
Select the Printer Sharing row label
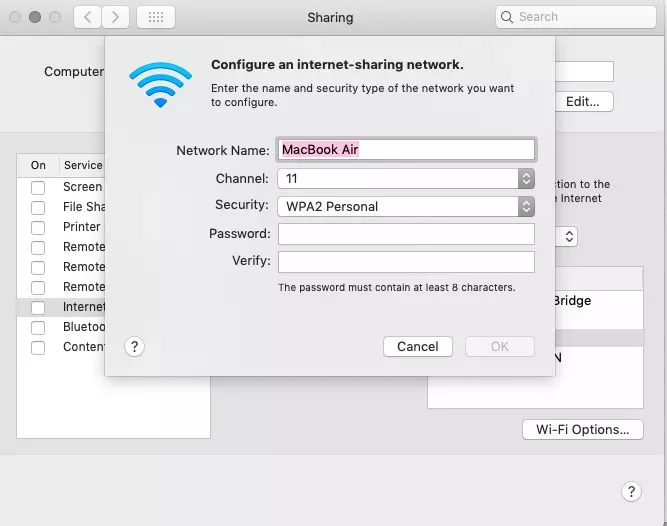coord(82,227)
